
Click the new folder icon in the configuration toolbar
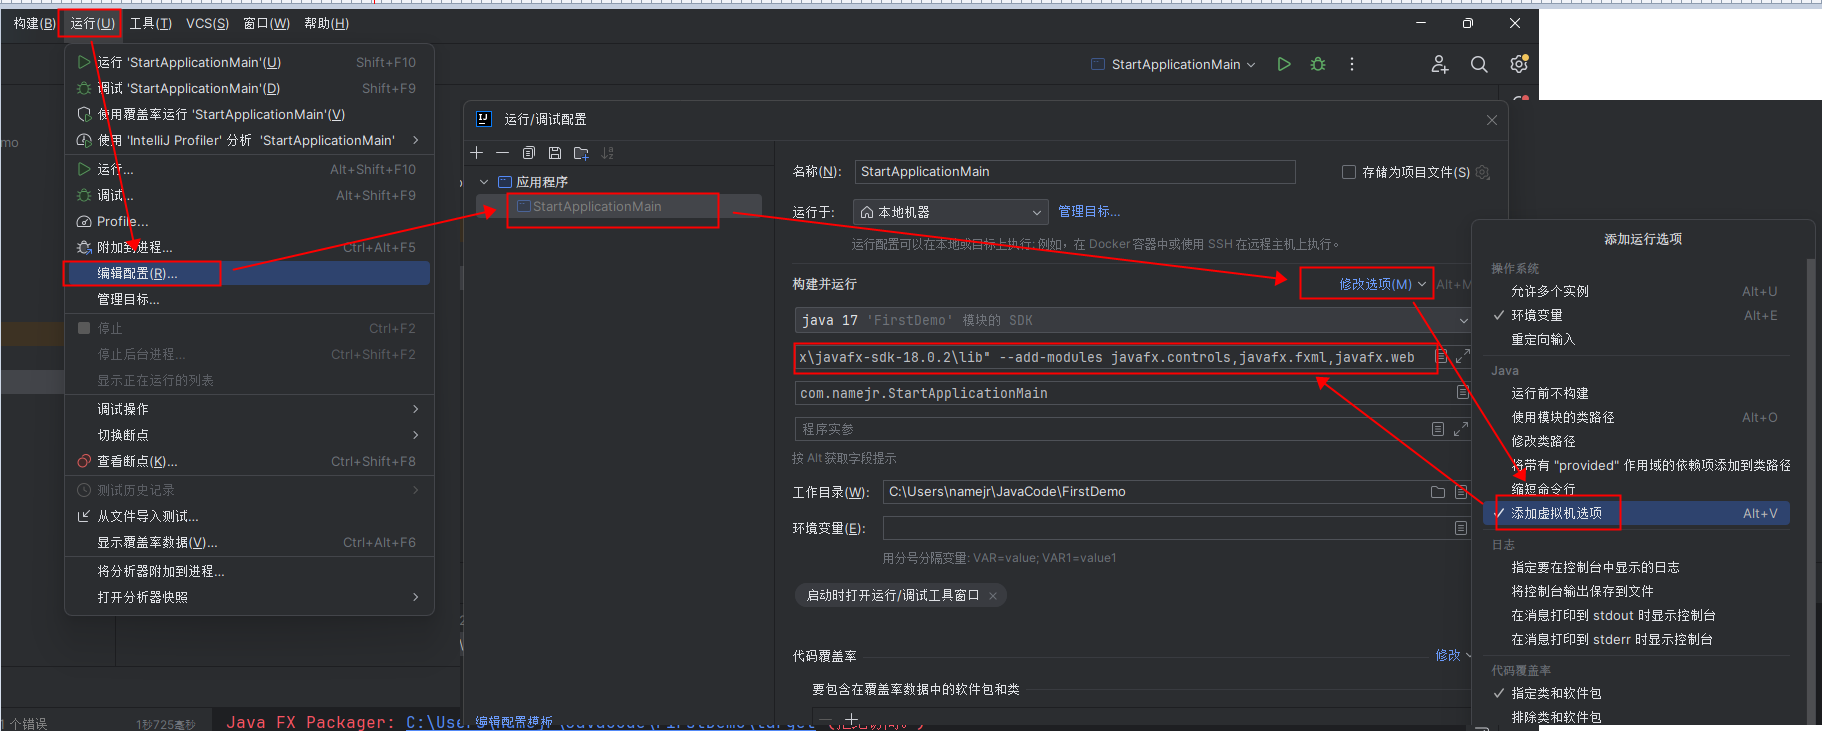[x=581, y=153]
